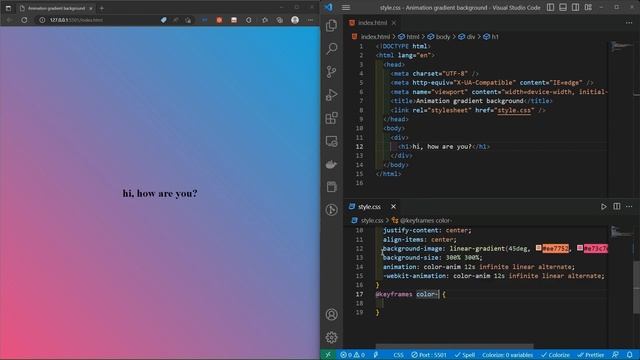Click the style.css vertical scrollbar

click(x=636, y=287)
